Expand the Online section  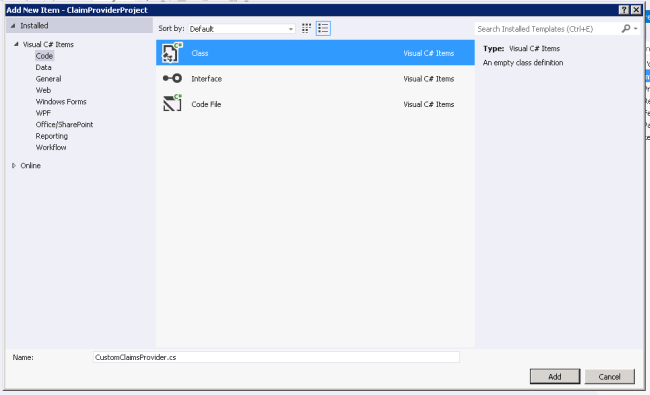(14, 165)
